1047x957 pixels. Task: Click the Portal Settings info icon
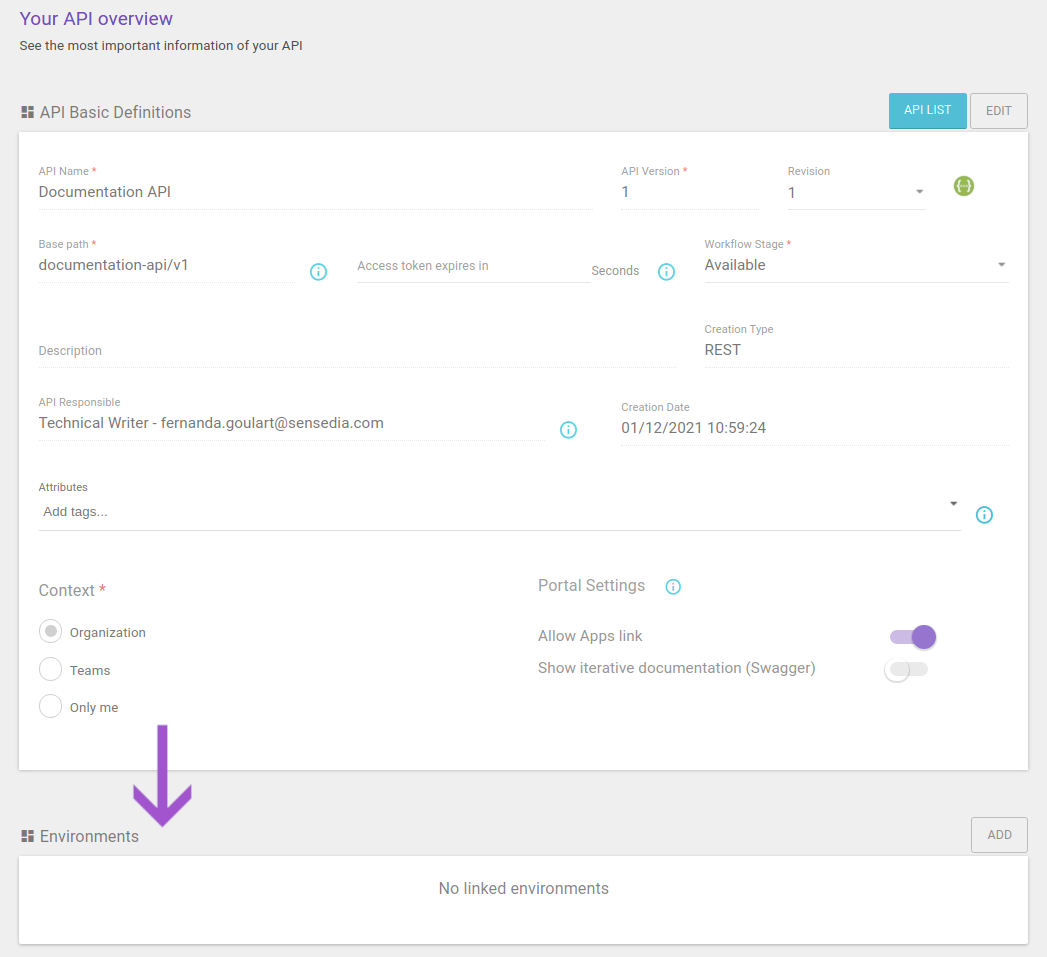(673, 587)
